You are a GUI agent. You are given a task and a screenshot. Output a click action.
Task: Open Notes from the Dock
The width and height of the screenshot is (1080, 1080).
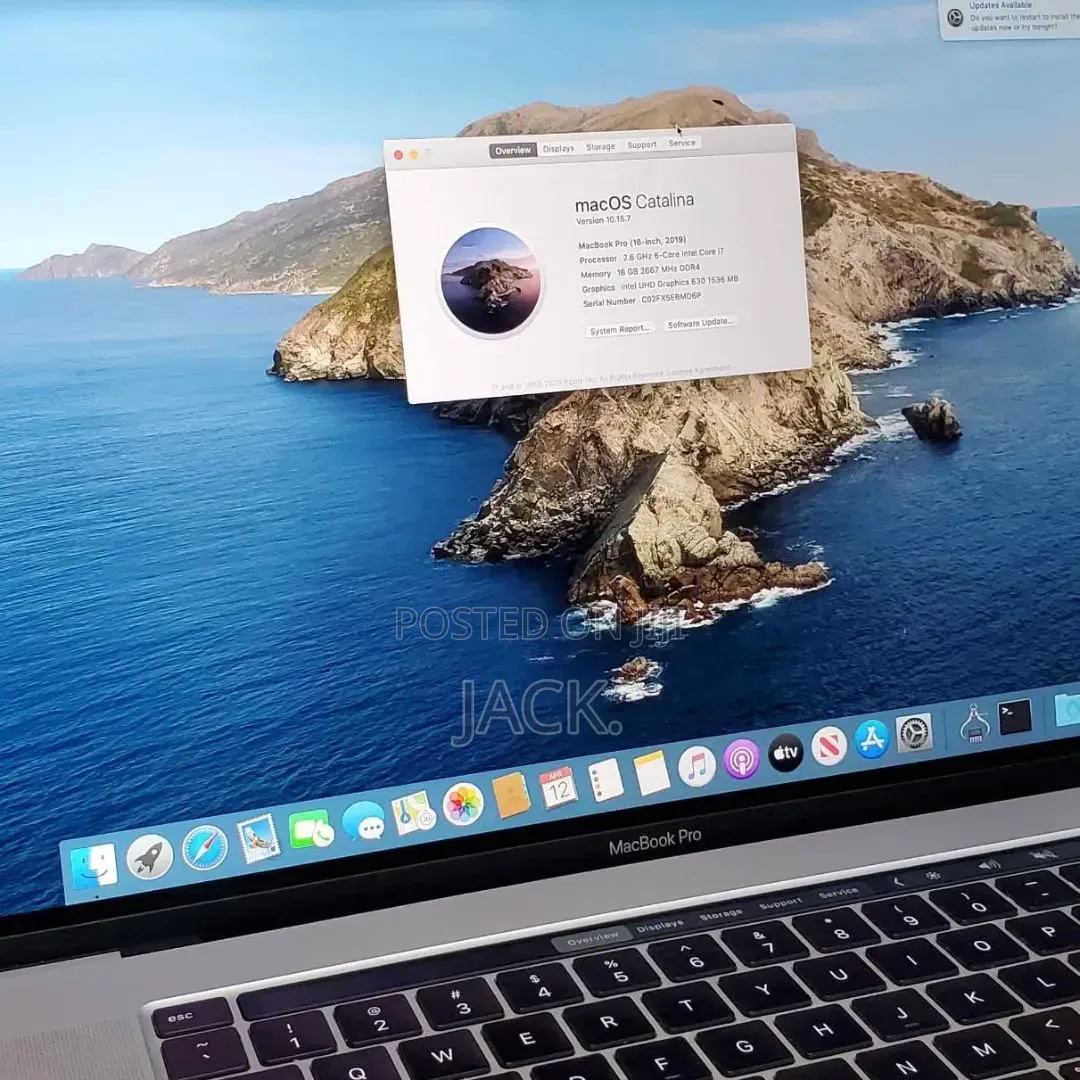click(651, 772)
